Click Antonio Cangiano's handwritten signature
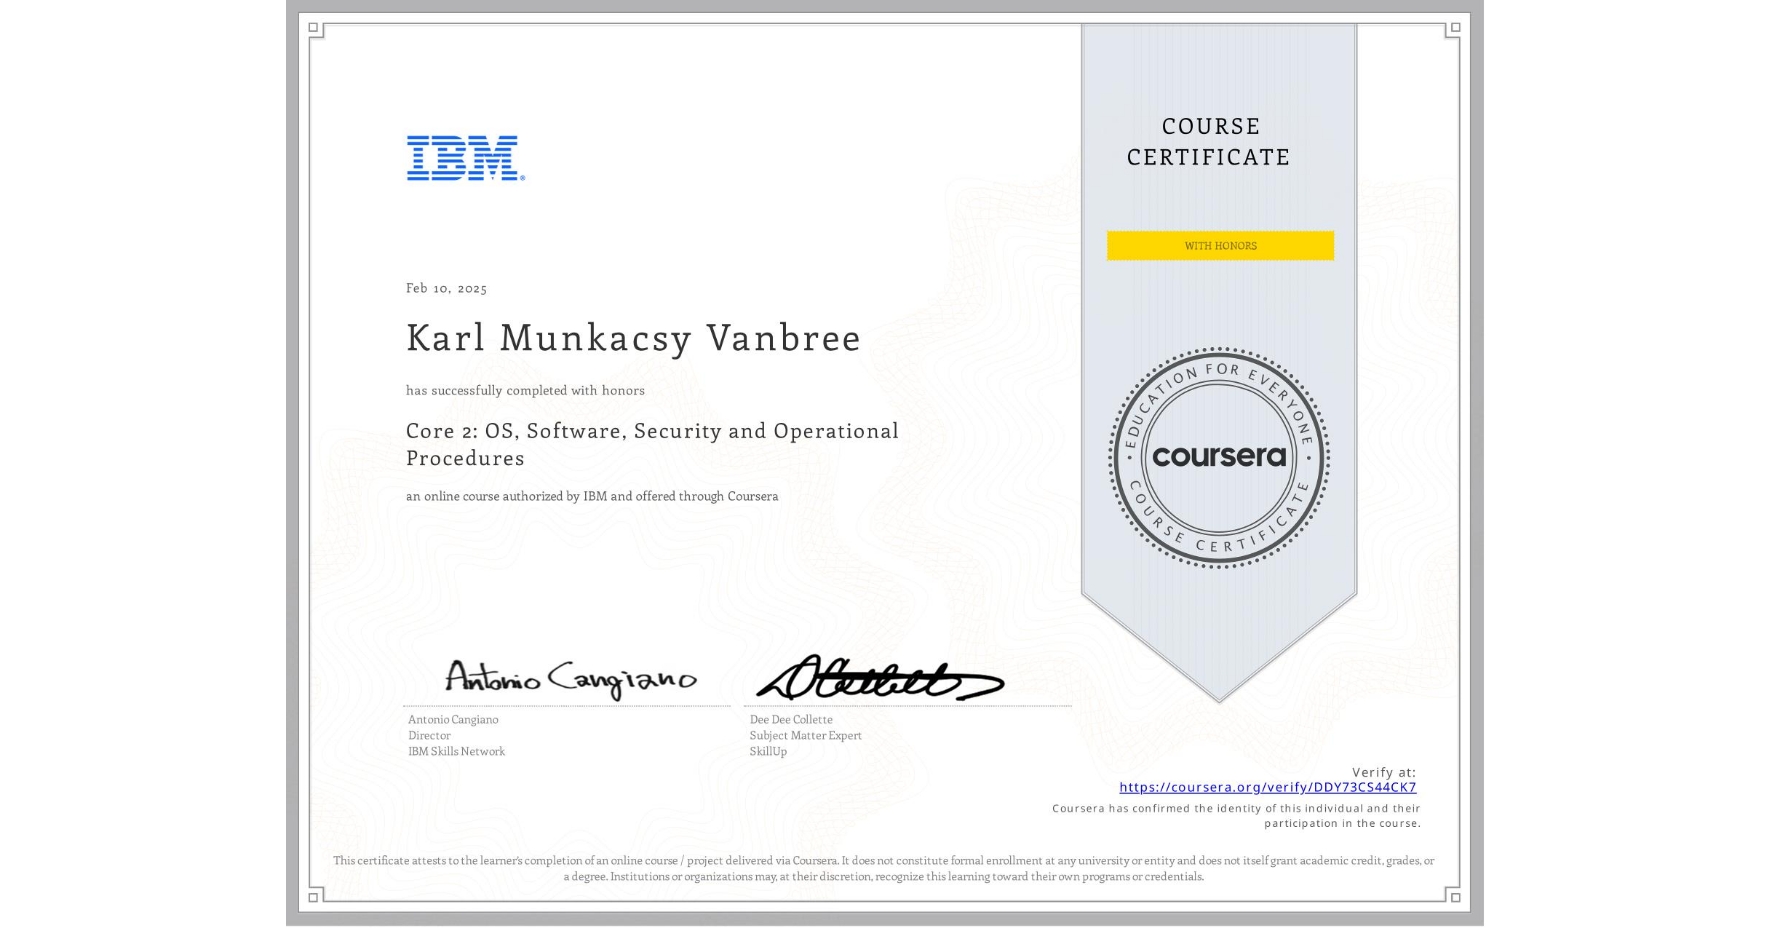This screenshot has height=928, width=1772. (571, 678)
